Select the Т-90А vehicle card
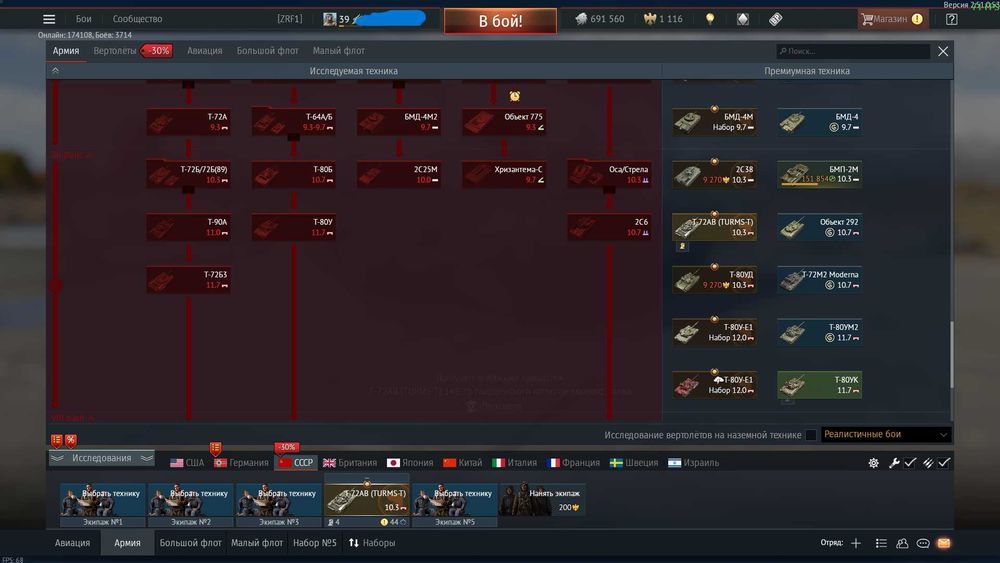1000x563 pixels. point(188,227)
